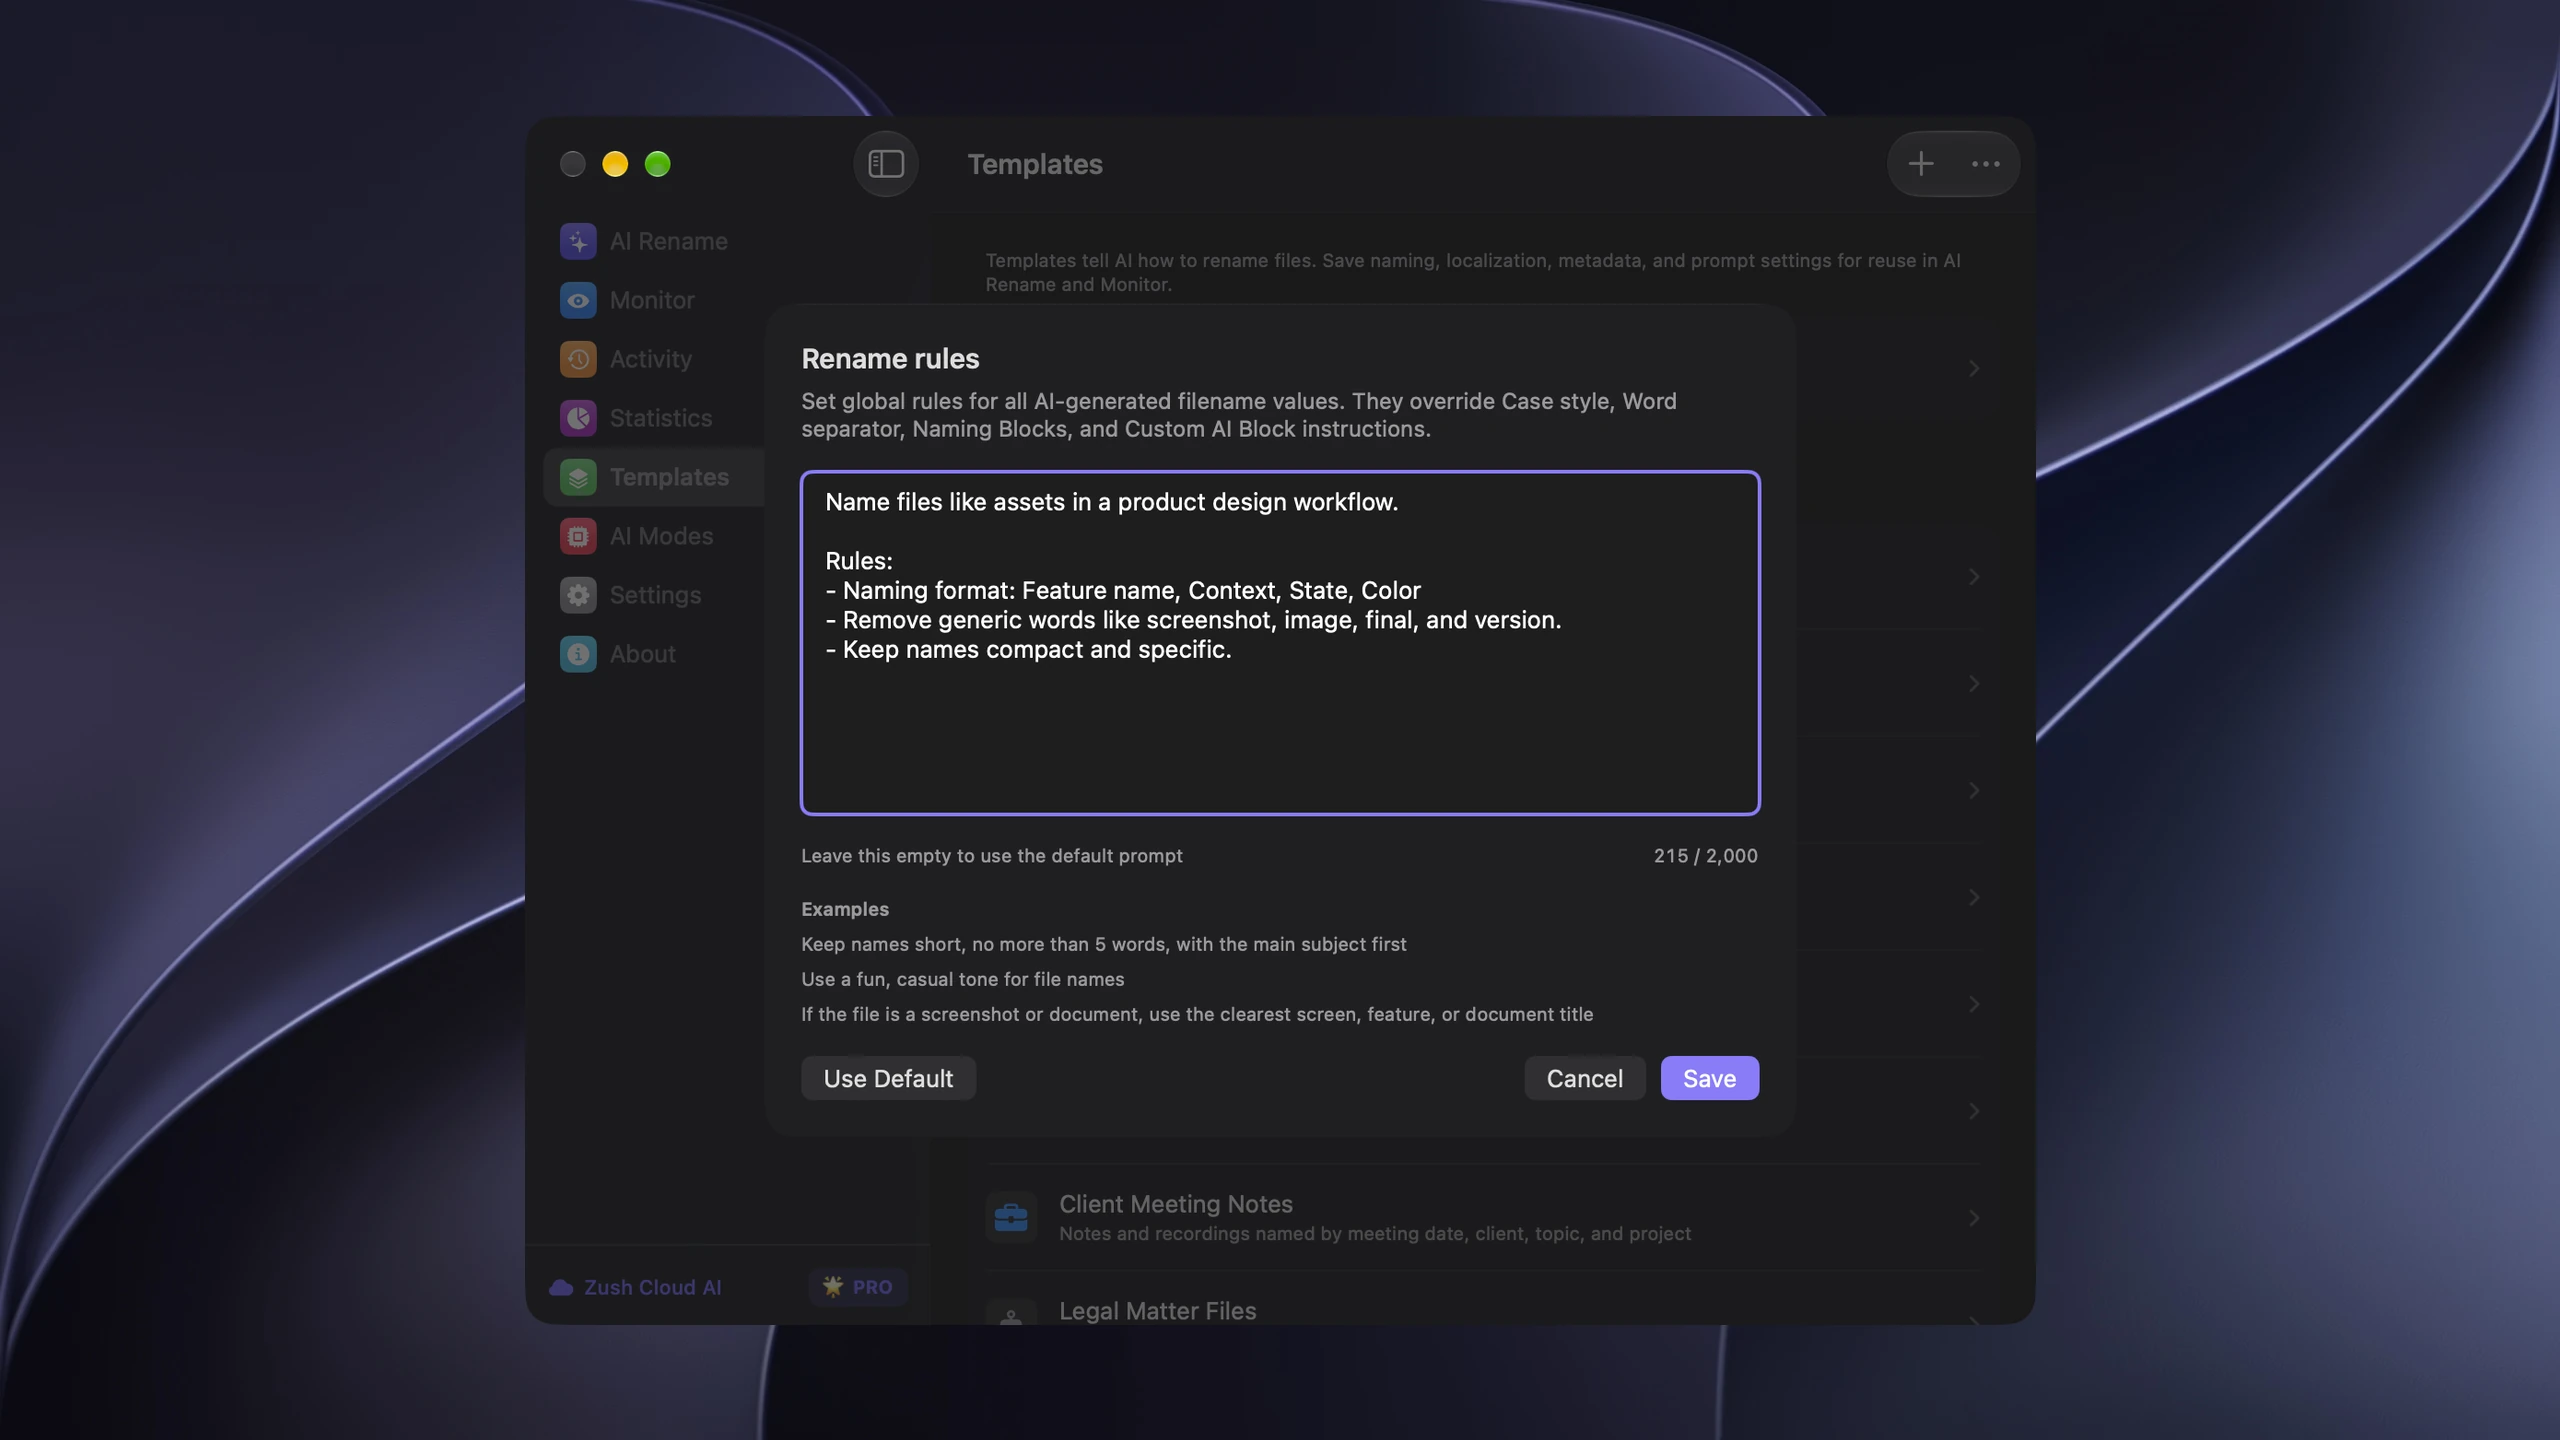Select the Client Meeting Notes template title
Screen dimensions: 2560x1440
1176,1204
